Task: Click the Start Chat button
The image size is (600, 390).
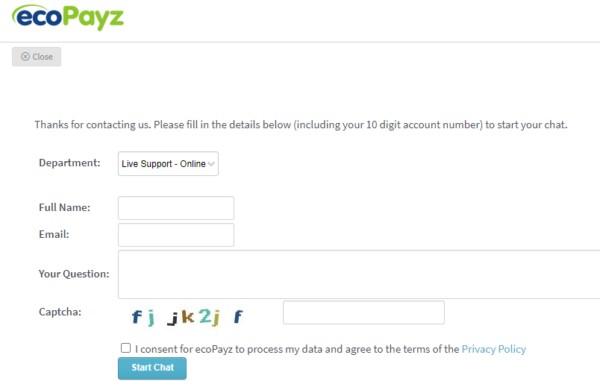Action: [x=152, y=368]
